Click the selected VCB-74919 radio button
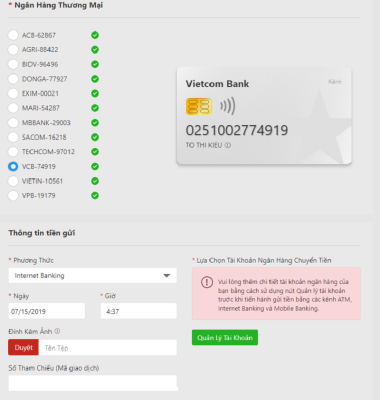The height and width of the screenshot is (400, 380). pyautogui.click(x=13, y=166)
